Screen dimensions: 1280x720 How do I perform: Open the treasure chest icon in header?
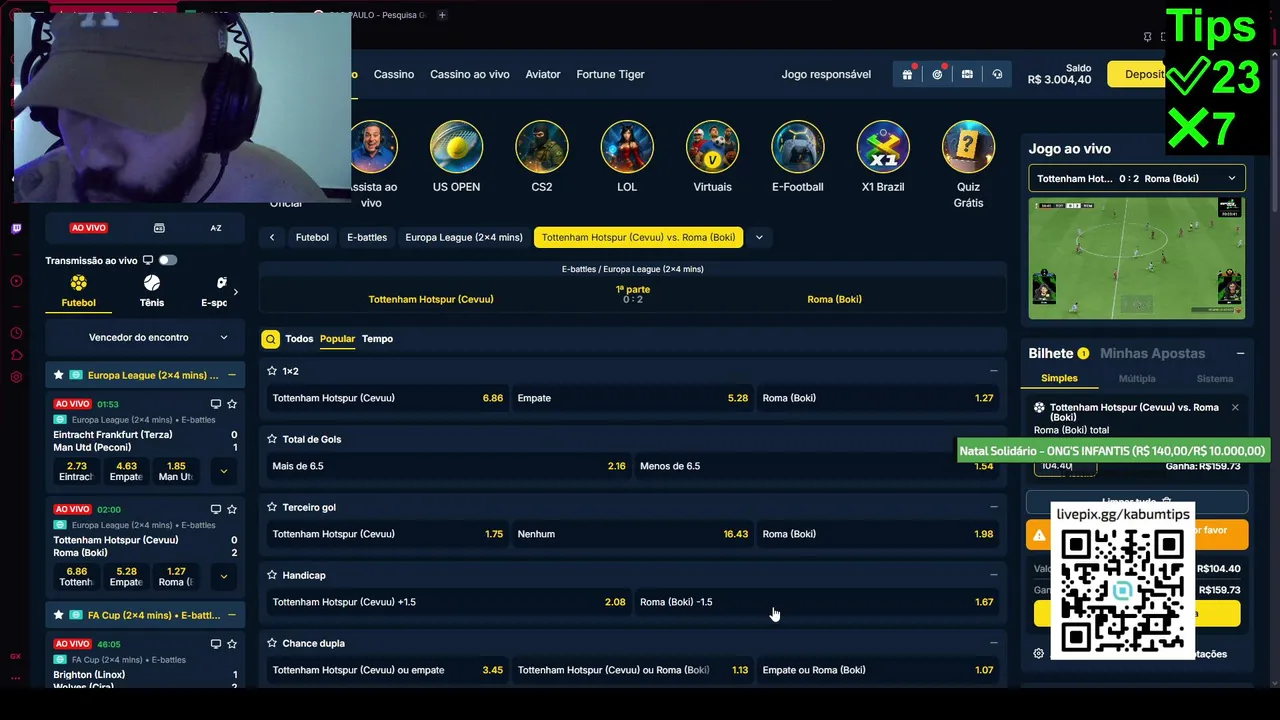point(967,74)
